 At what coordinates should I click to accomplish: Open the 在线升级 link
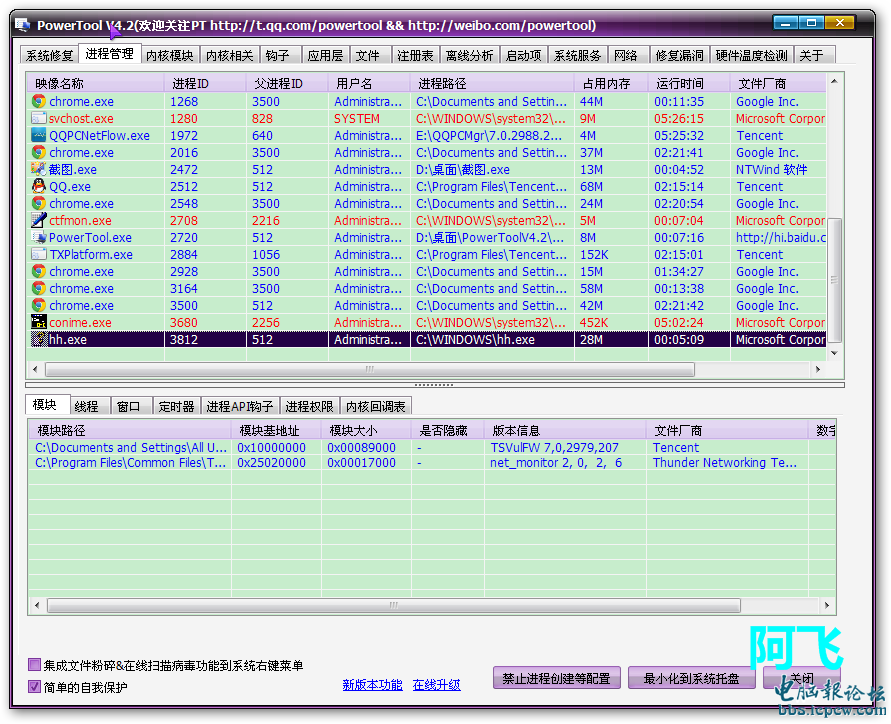click(436, 685)
